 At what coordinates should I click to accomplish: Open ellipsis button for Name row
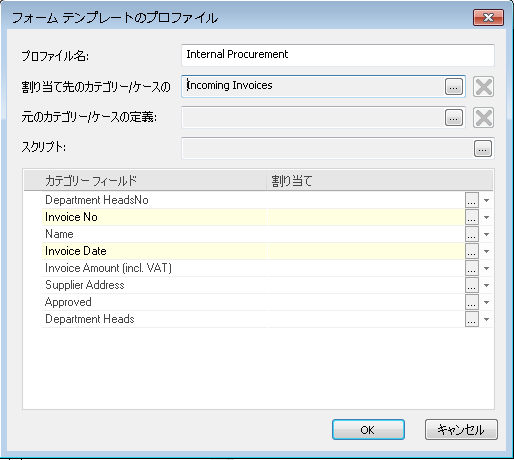pos(472,234)
